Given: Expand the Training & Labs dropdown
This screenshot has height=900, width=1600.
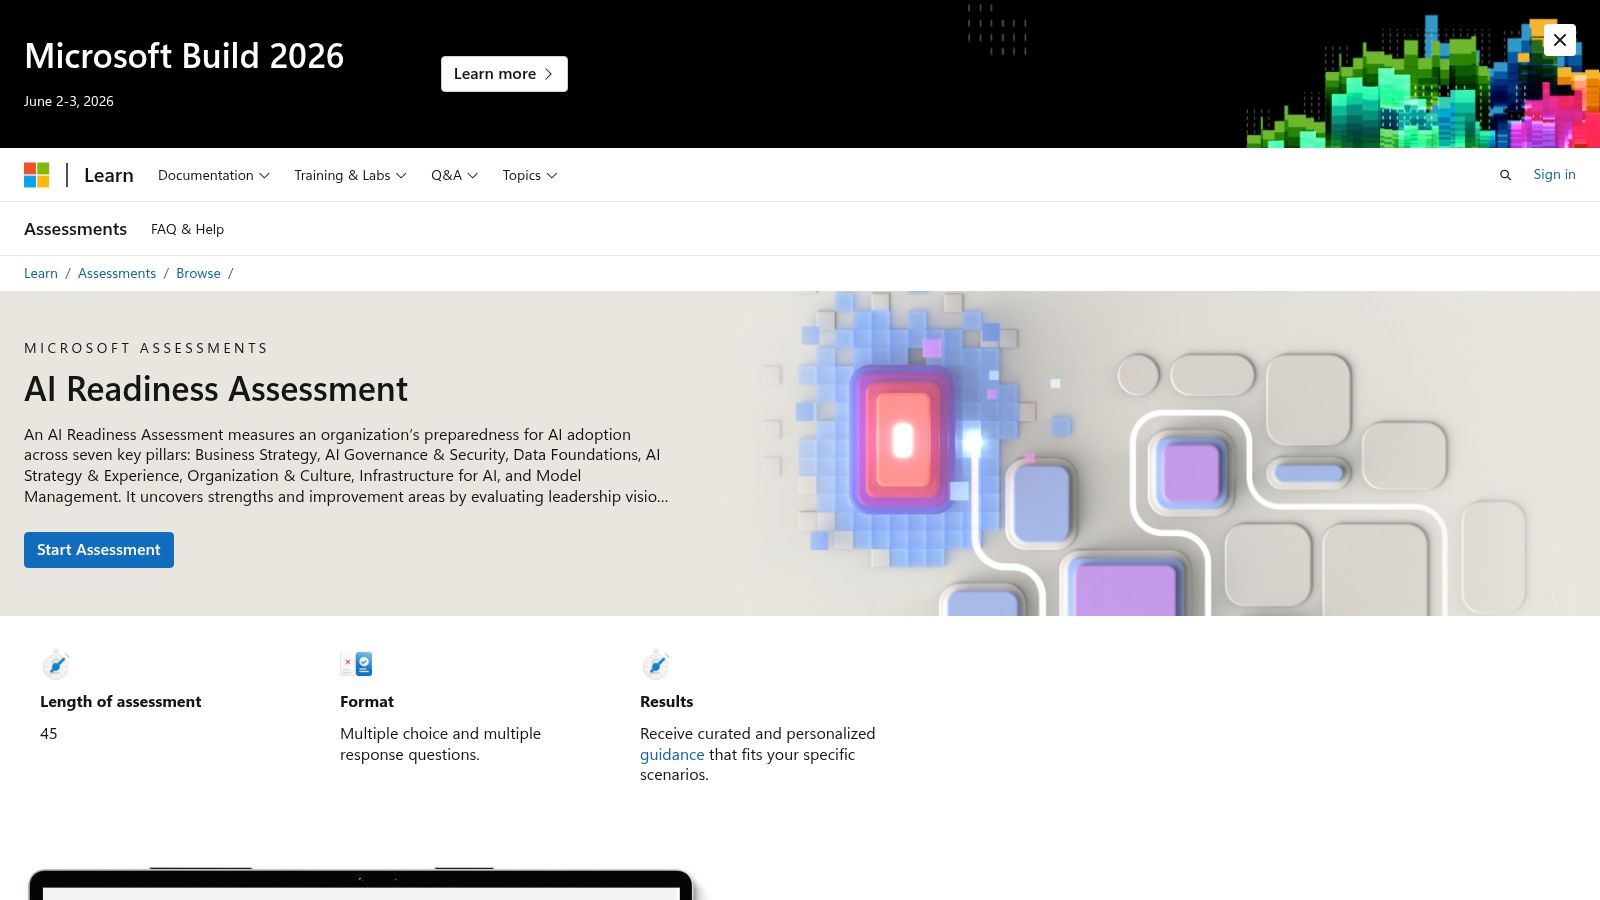Looking at the screenshot, I should coord(350,175).
